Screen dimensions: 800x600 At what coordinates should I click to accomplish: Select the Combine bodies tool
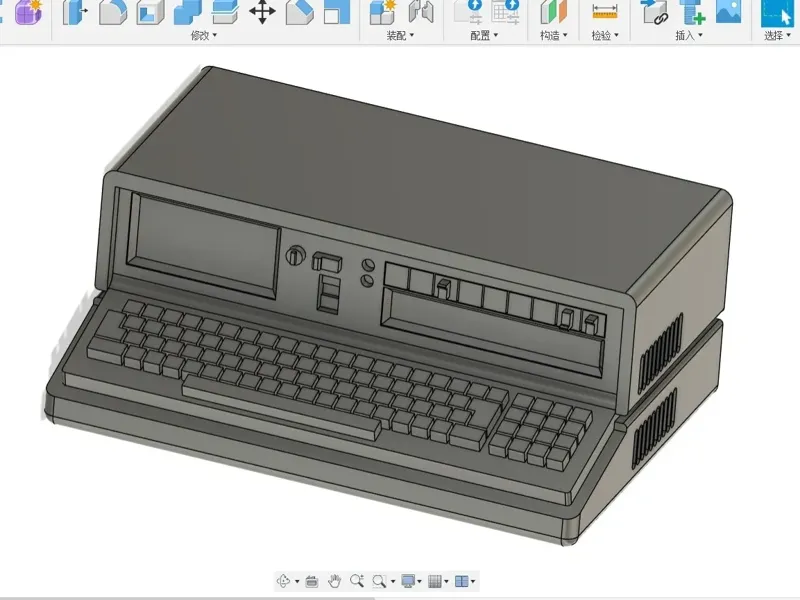click(187, 12)
